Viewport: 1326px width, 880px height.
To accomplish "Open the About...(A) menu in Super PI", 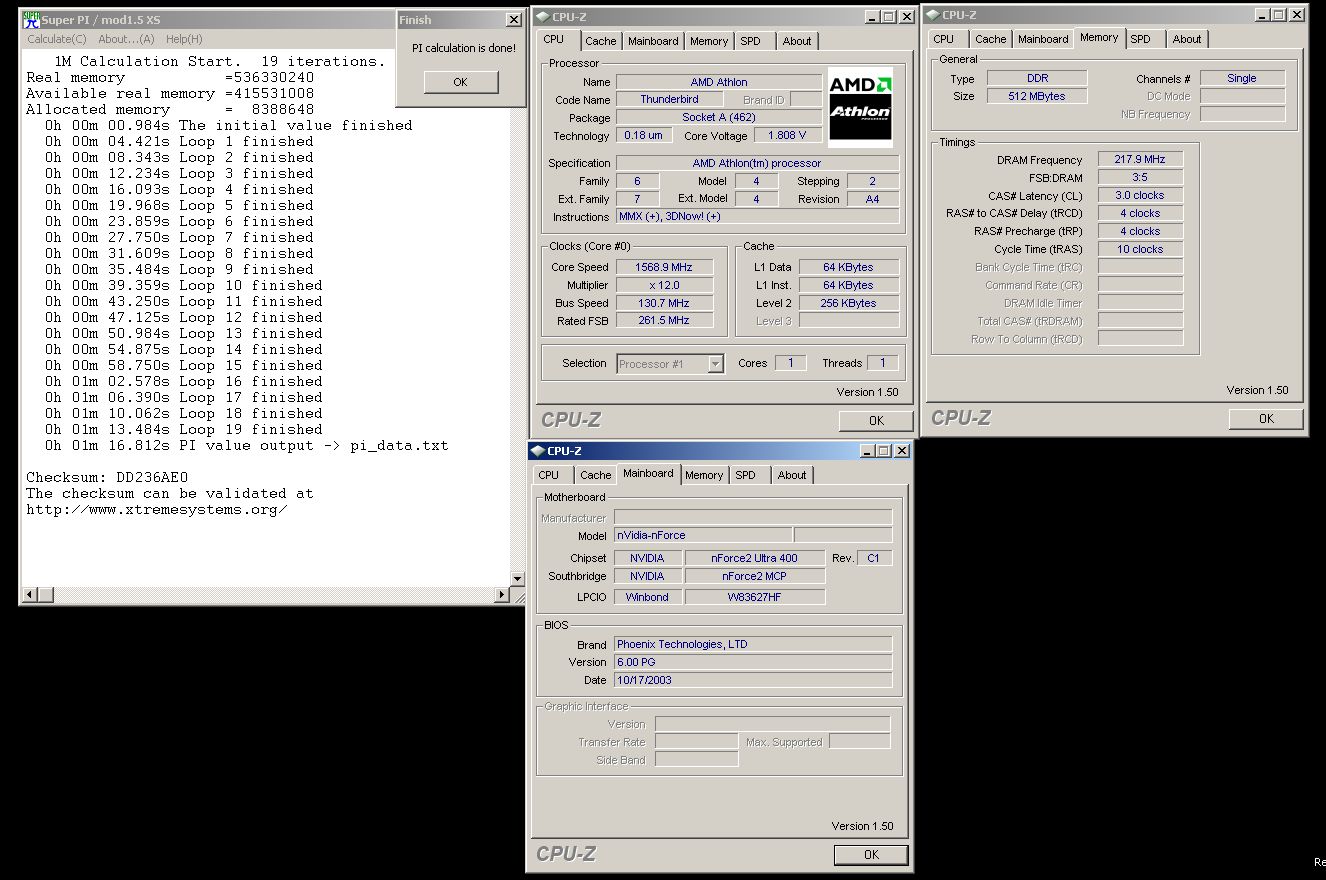I will (x=126, y=39).
